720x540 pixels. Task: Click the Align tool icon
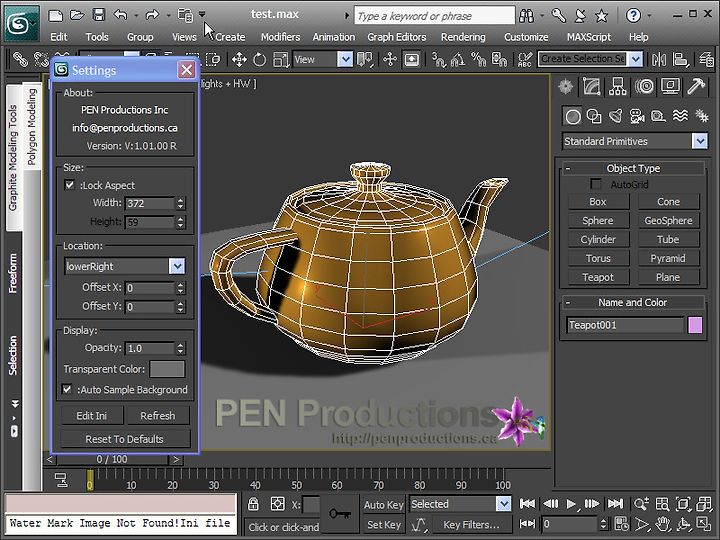[x=680, y=59]
